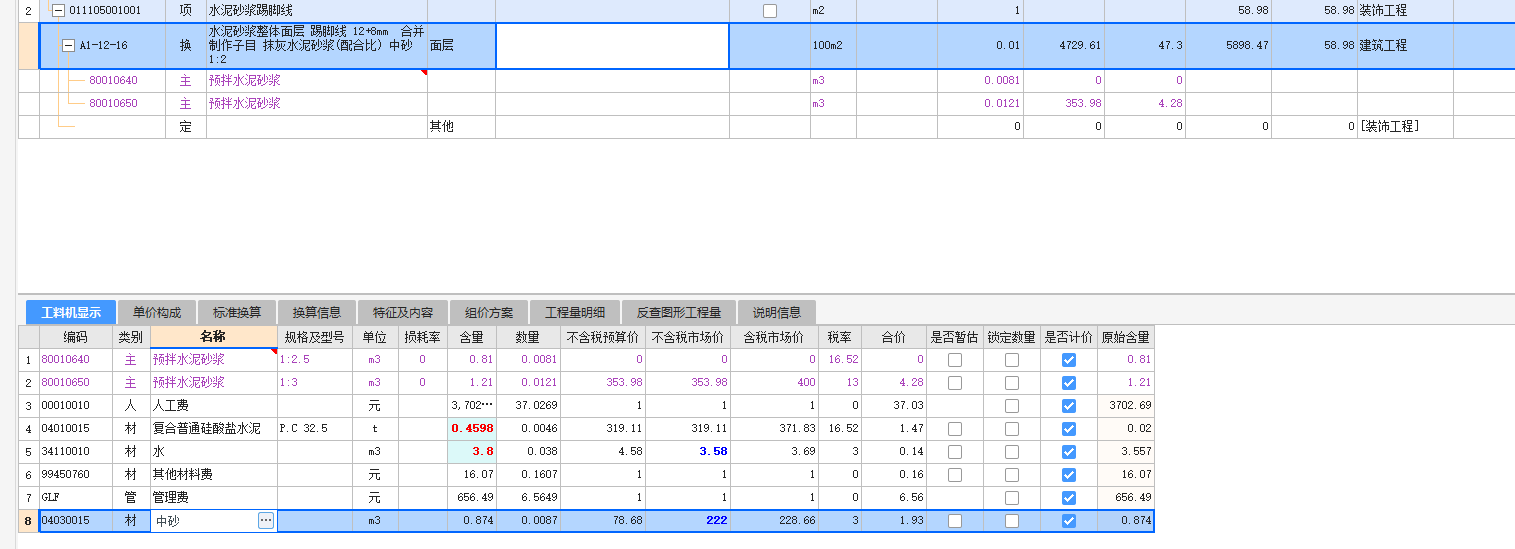The image size is (1515, 549).
Task: Click the empty feature cell beside 面层
Action: coord(612,45)
